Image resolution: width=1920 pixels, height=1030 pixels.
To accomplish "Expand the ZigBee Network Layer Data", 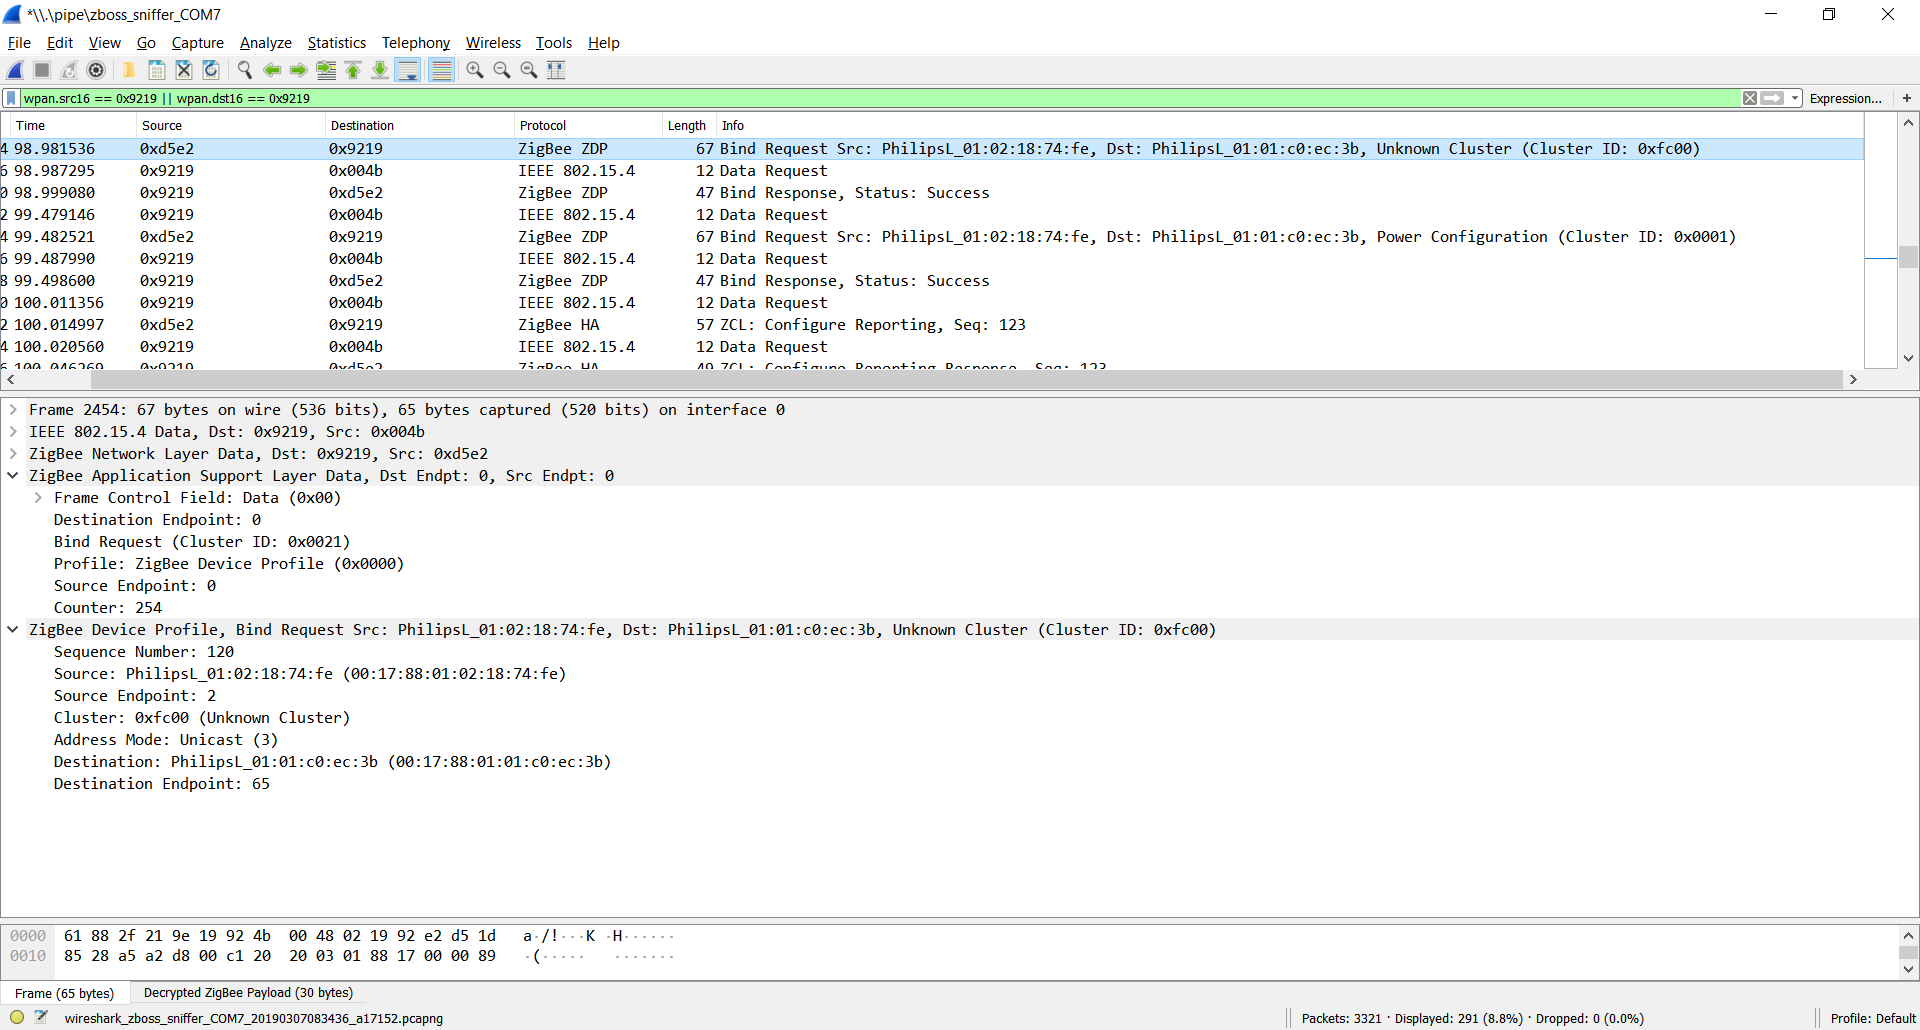I will point(13,454).
